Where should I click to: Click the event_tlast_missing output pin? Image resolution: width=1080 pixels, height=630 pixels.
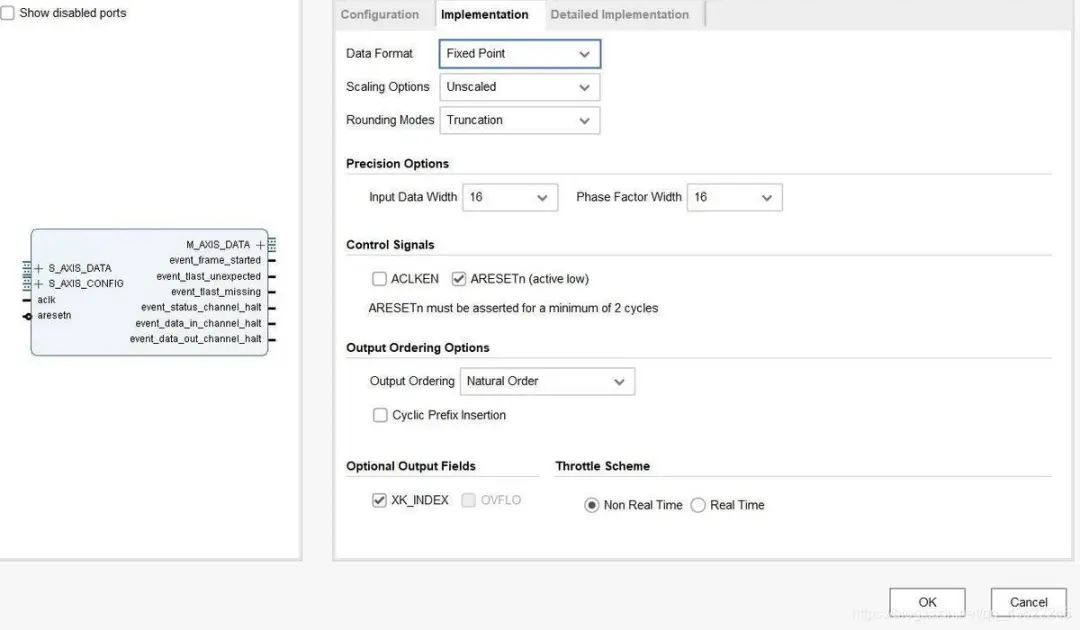click(x=271, y=292)
